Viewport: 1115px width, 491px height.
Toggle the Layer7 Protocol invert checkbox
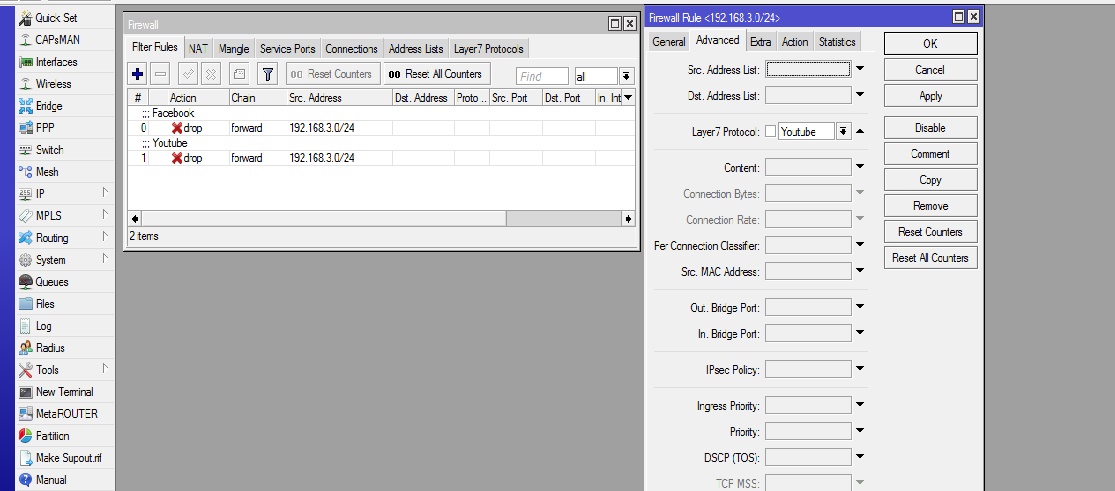coord(770,132)
